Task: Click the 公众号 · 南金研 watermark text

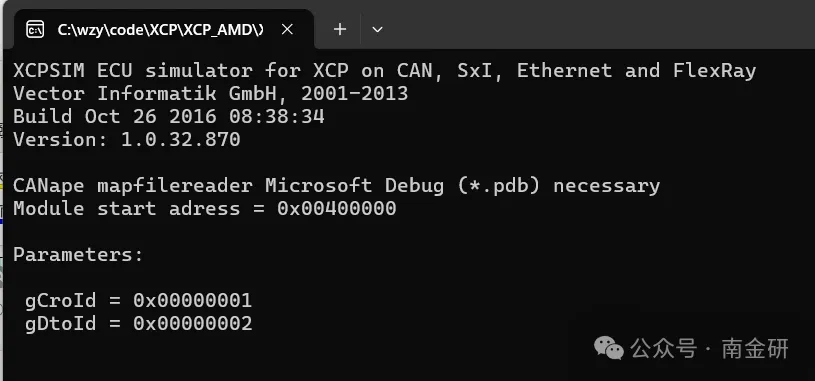Action: [x=709, y=348]
